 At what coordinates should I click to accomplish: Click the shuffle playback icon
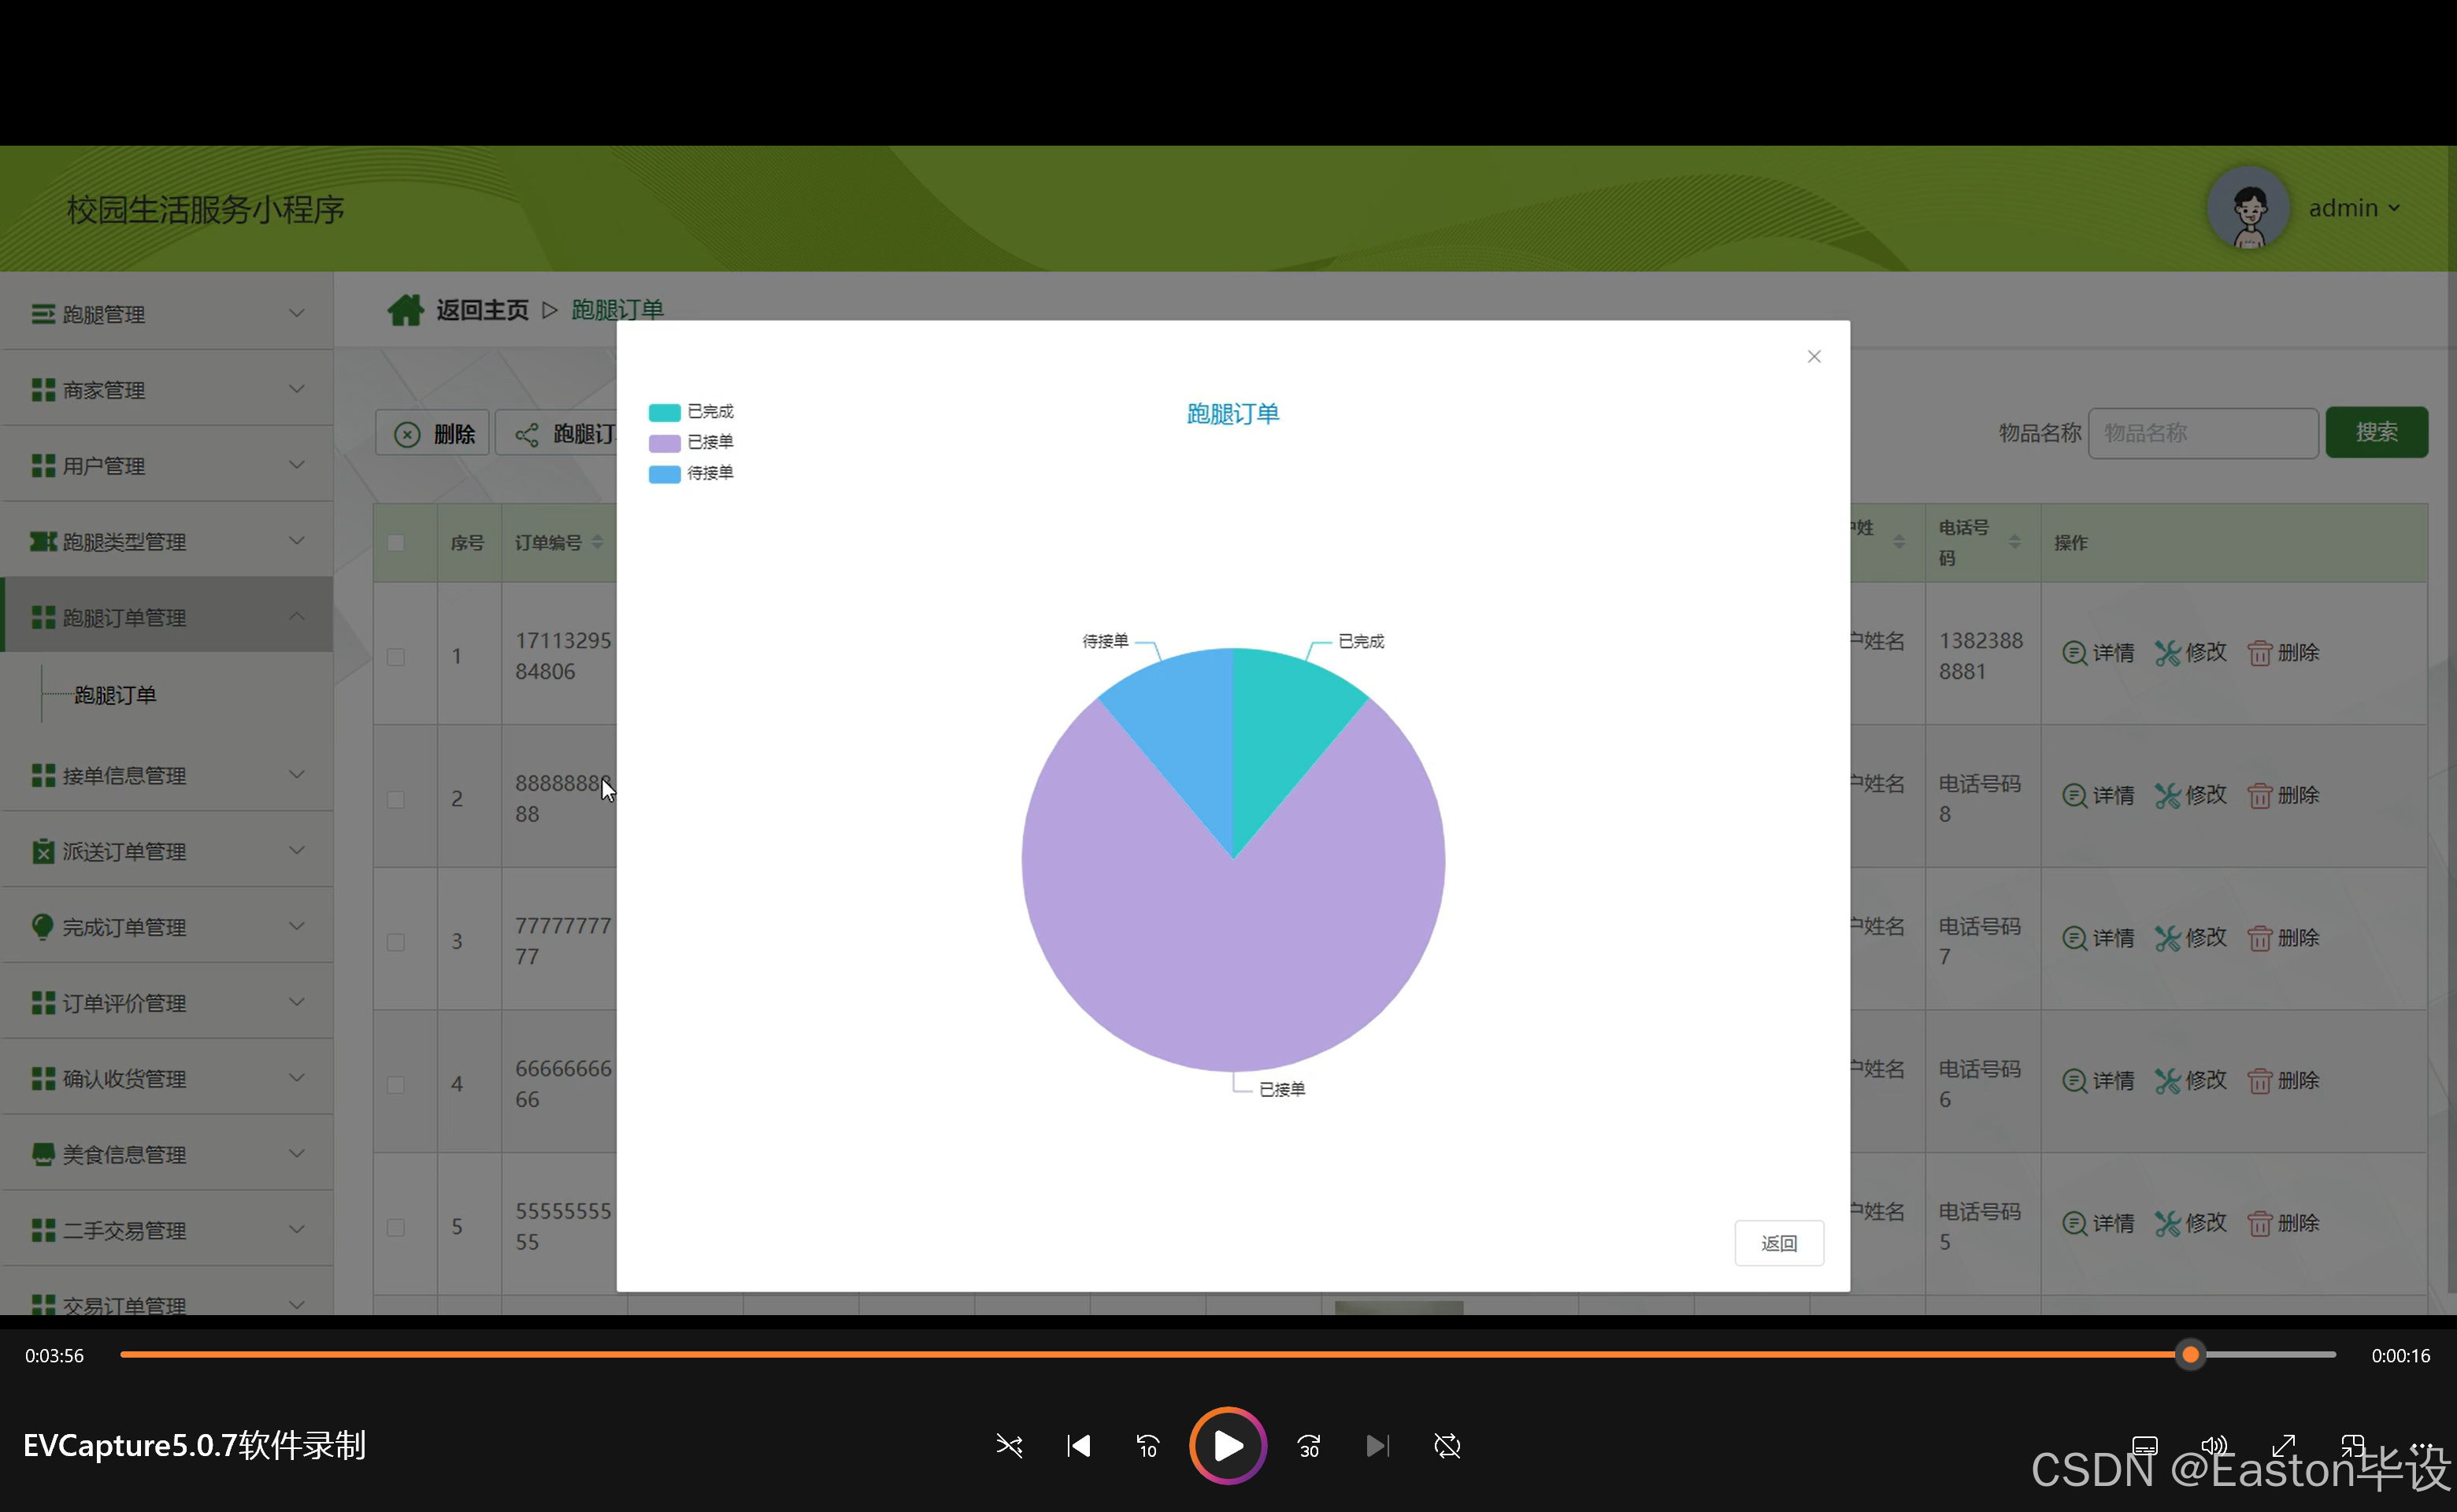coord(1009,1446)
